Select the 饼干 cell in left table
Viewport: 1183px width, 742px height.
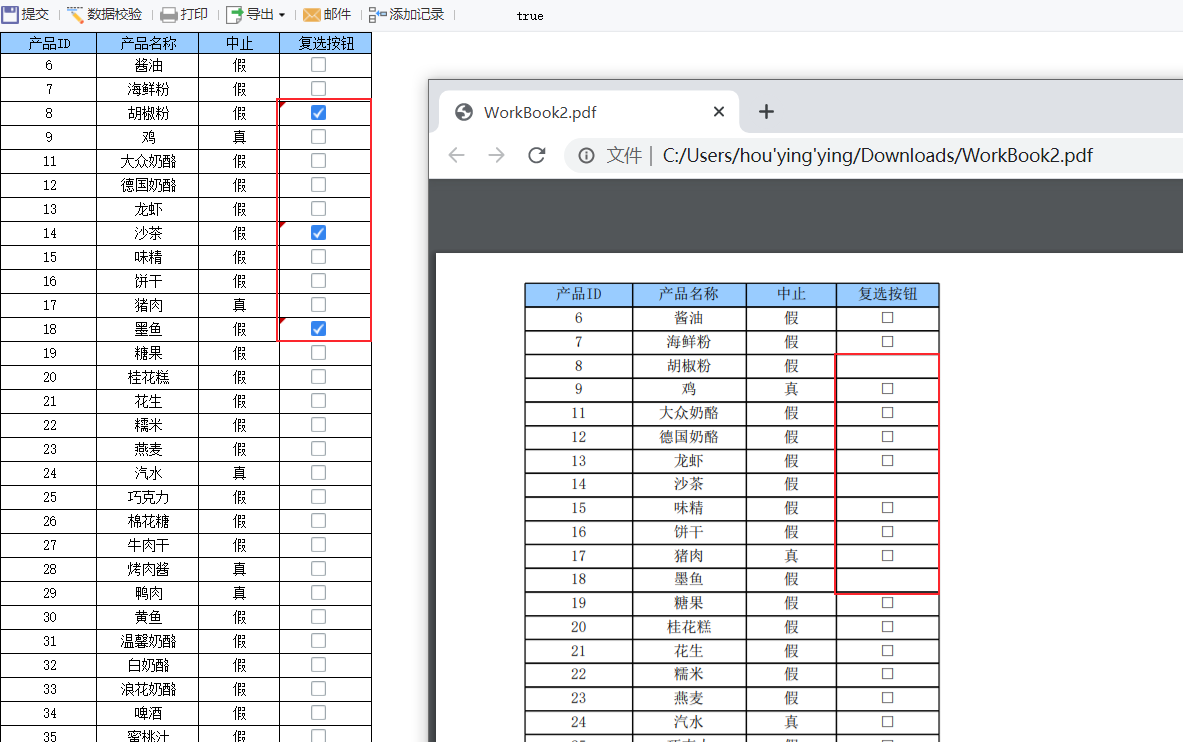coord(148,281)
